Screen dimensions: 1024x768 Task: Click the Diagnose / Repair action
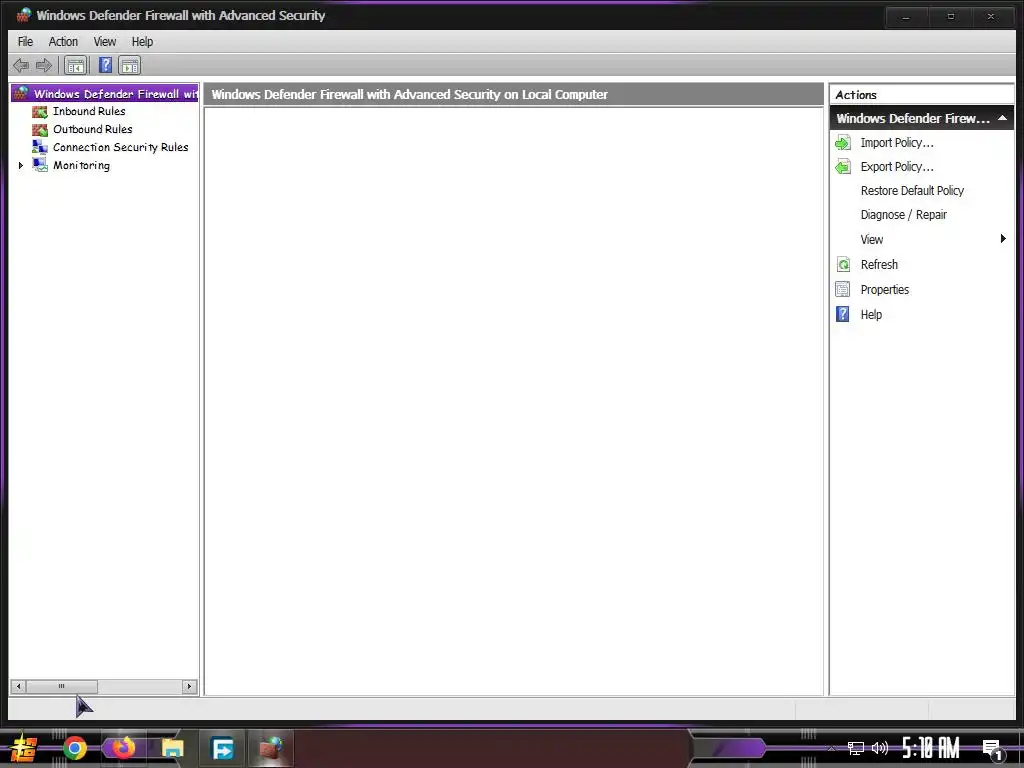(x=903, y=215)
